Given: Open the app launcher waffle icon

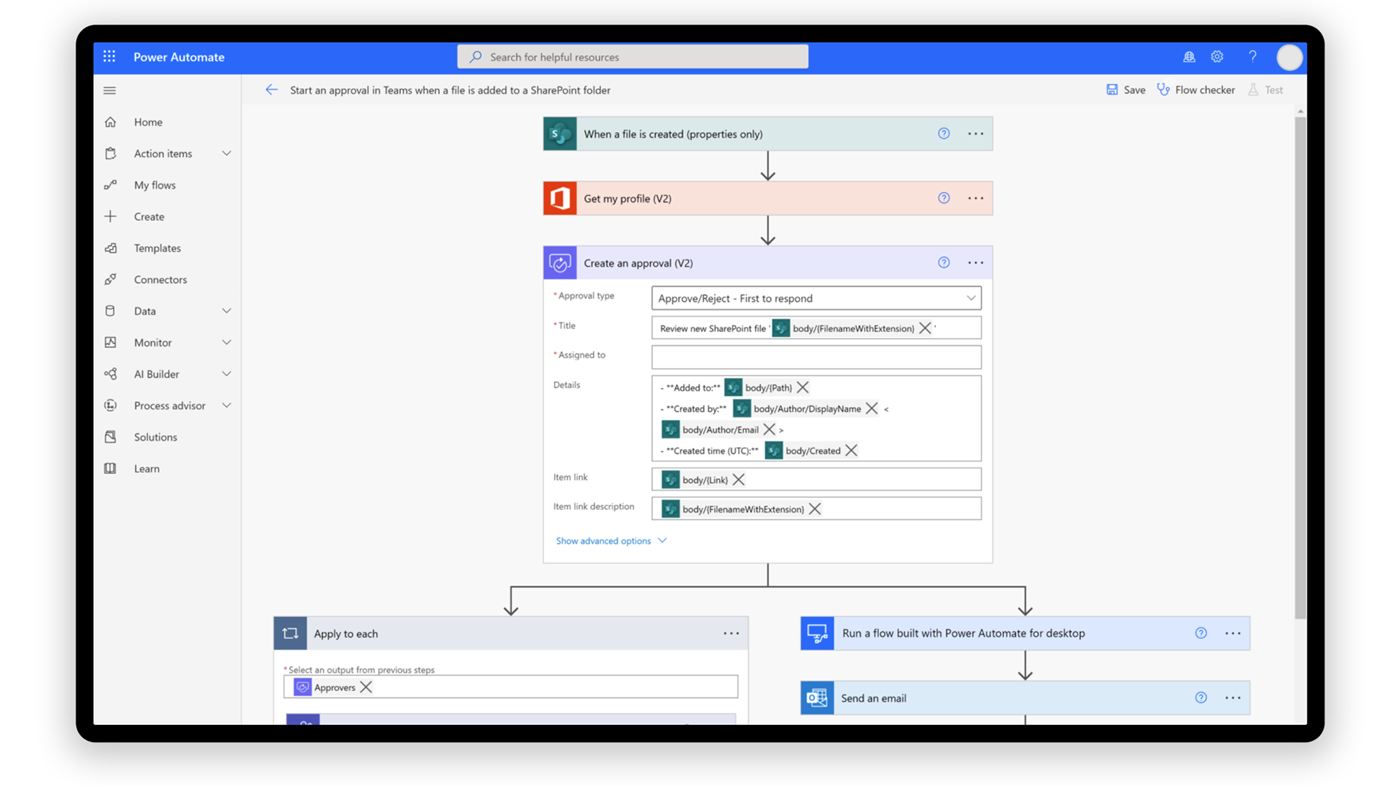Looking at the screenshot, I should tap(109, 57).
